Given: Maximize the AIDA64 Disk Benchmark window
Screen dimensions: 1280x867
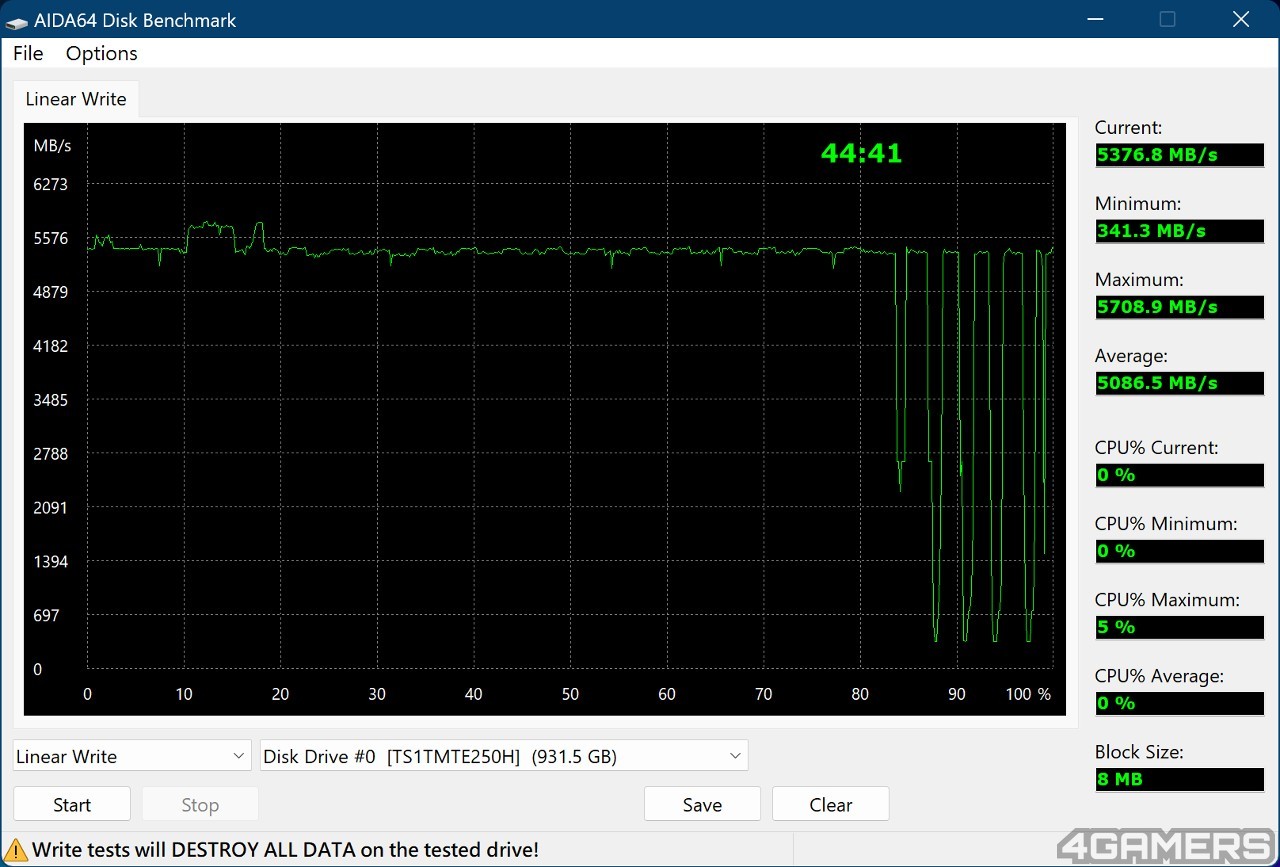Looking at the screenshot, I should (1167, 19).
